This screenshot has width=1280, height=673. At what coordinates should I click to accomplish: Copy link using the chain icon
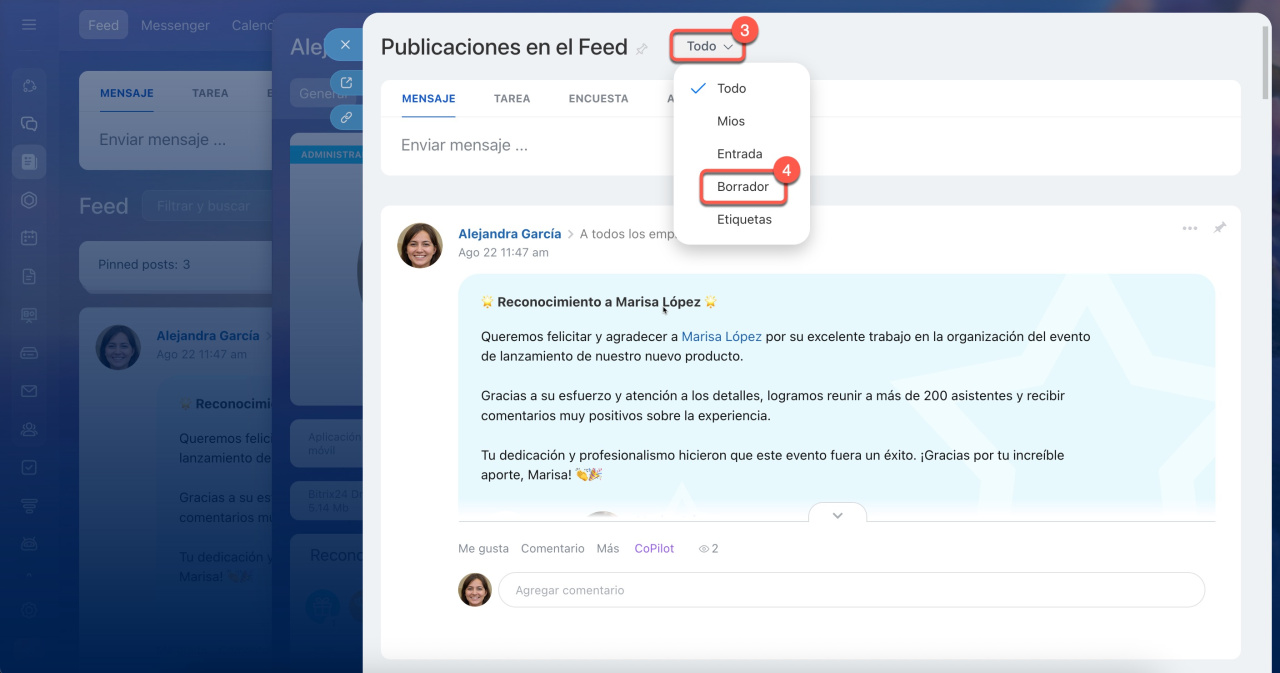pyautogui.click(x=346, y=117)
